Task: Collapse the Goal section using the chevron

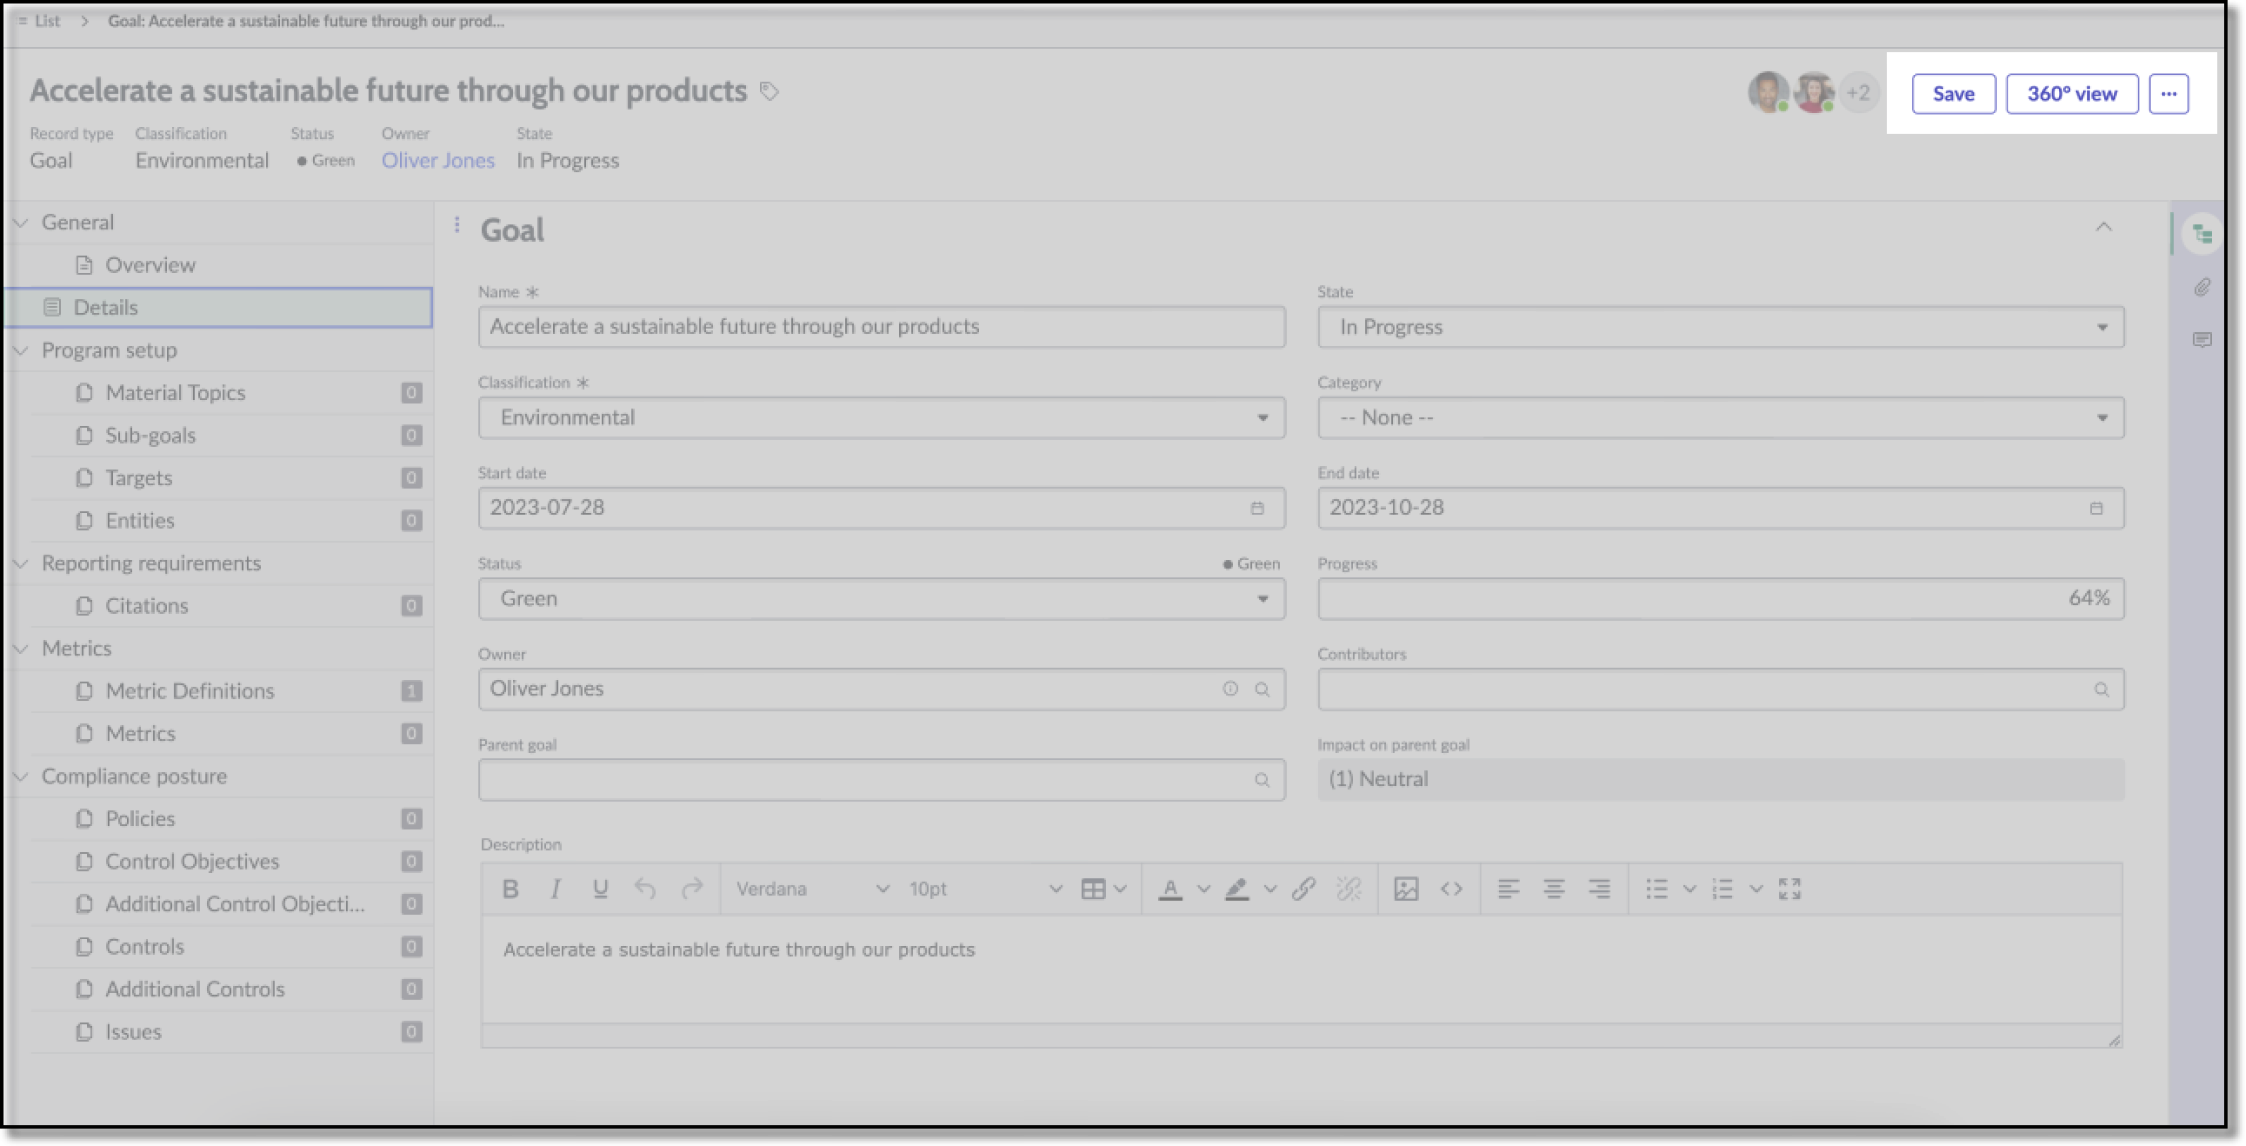Action: pyautogui.click(x=2104, y=228)
